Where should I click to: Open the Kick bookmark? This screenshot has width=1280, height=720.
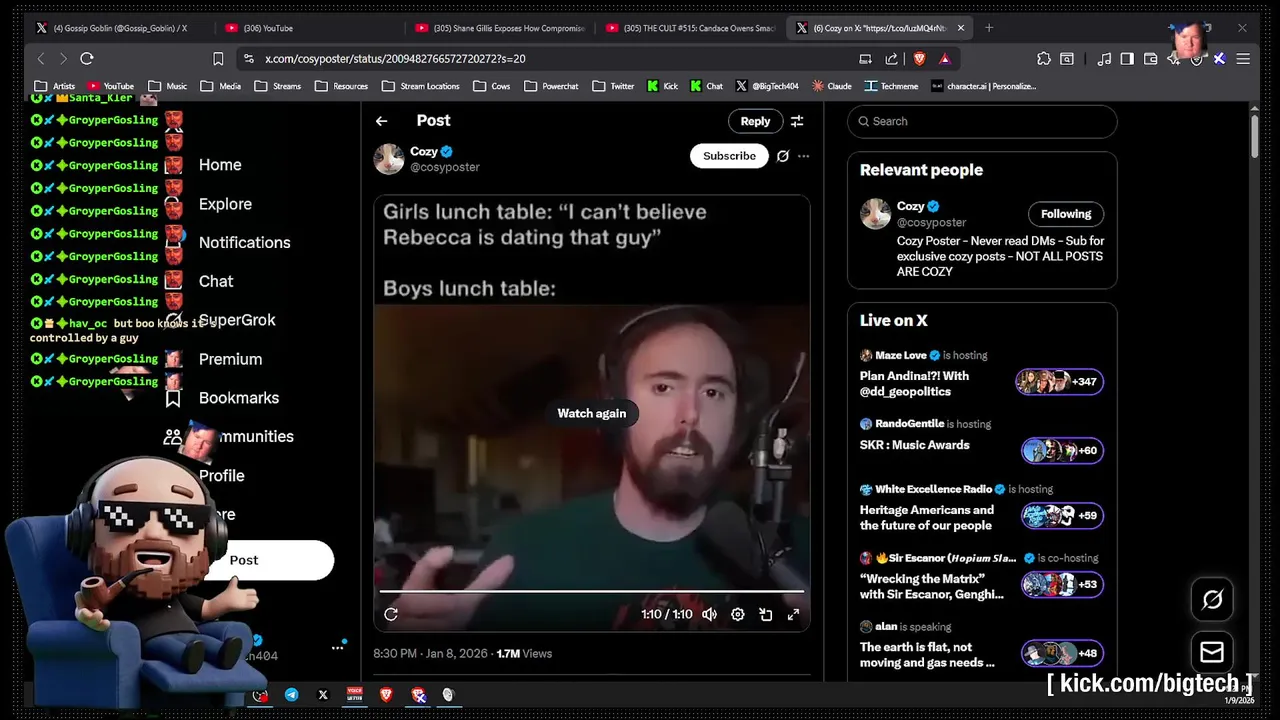click(662, 86)
